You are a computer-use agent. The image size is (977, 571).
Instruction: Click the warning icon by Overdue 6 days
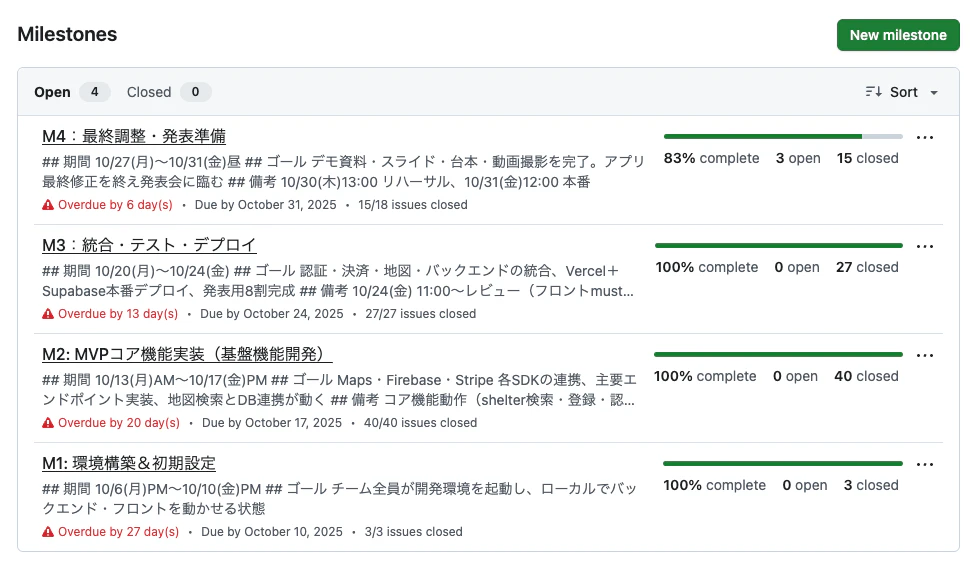point(48,204)
